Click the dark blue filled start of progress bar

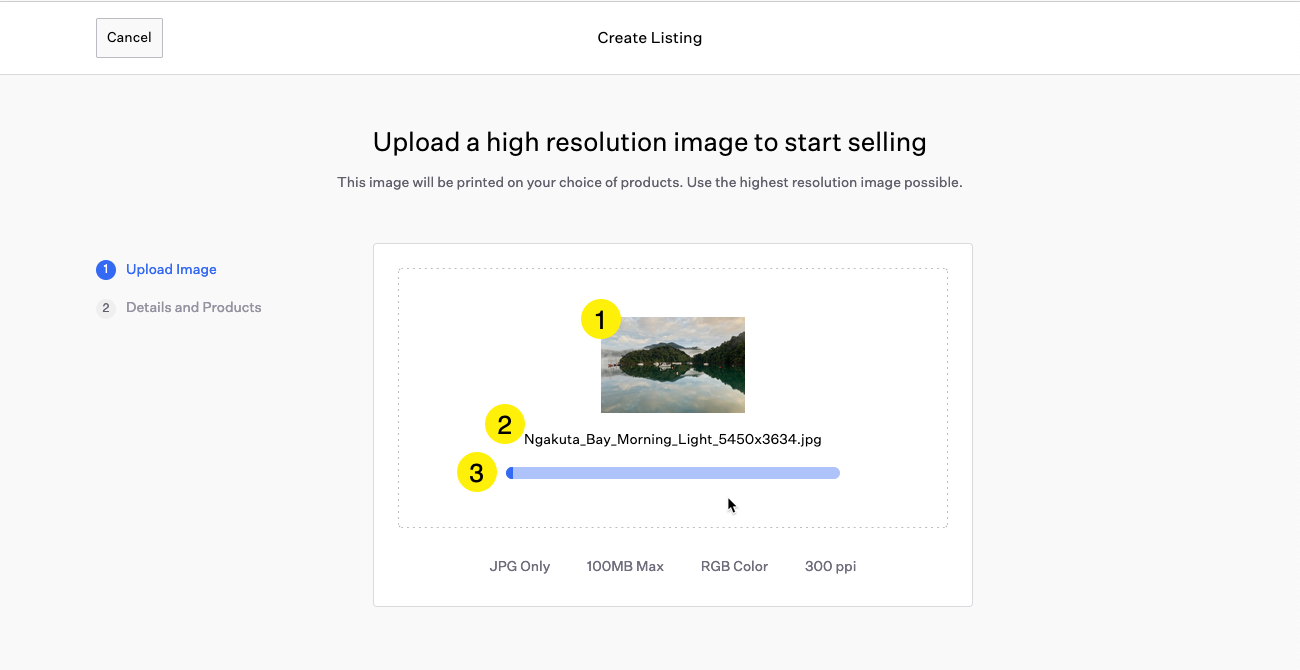pos(510,473)
